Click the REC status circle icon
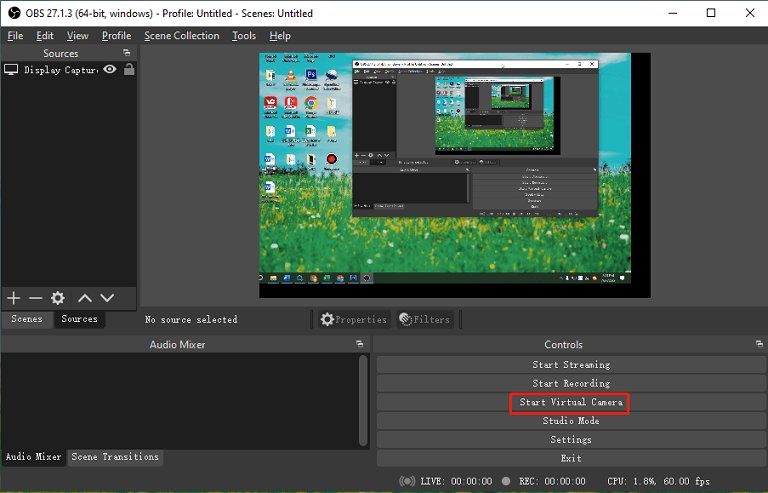 coord(506,481)
